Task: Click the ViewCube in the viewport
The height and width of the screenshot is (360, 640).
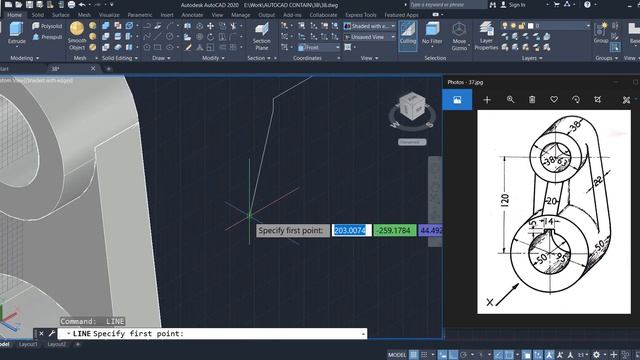Action: coord(412,107)
